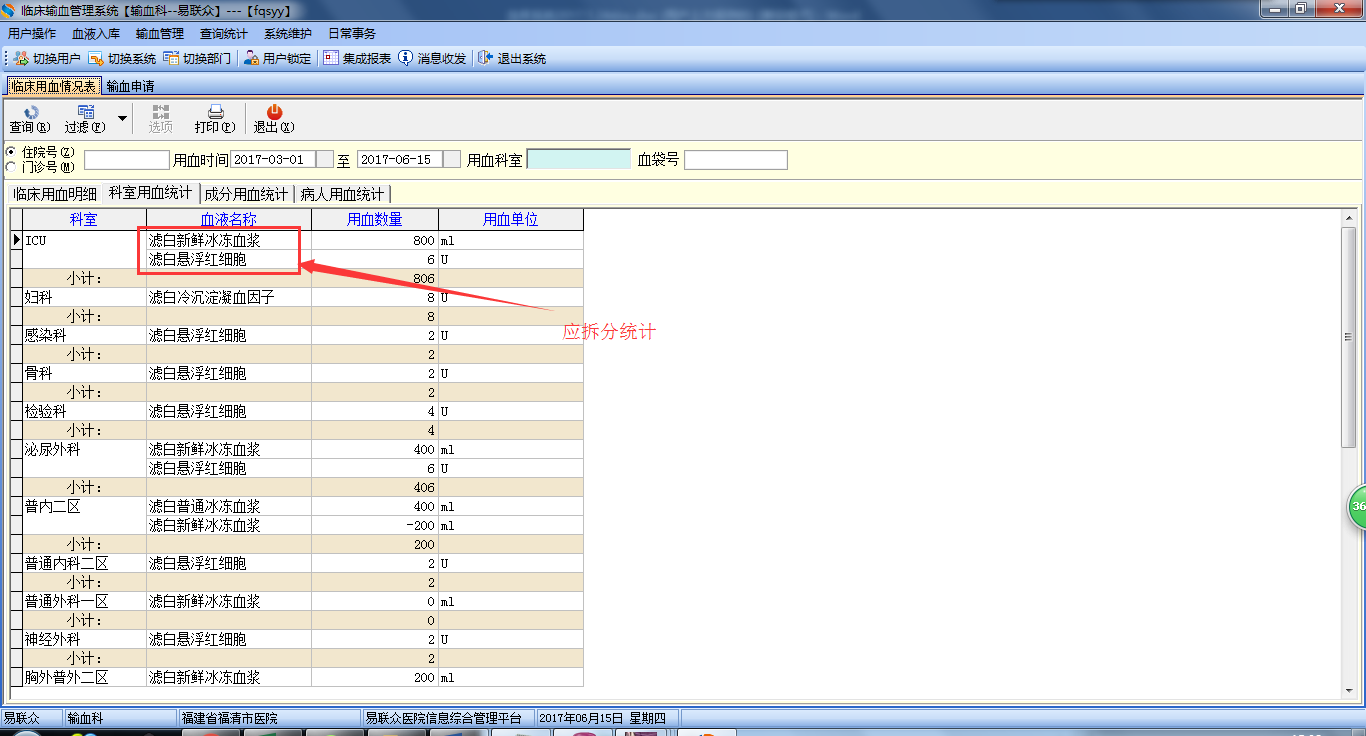Click the 过滤(F) filter button

(85, 119)
